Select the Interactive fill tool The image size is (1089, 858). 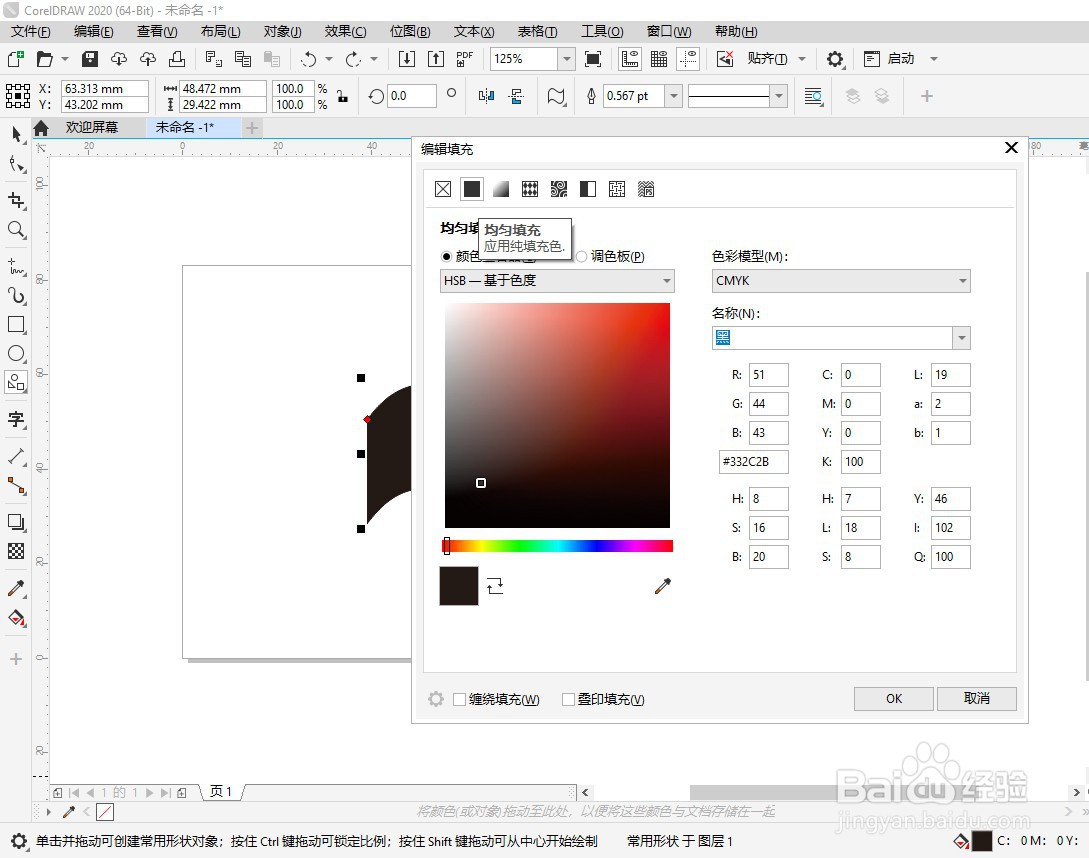point(17,618)
